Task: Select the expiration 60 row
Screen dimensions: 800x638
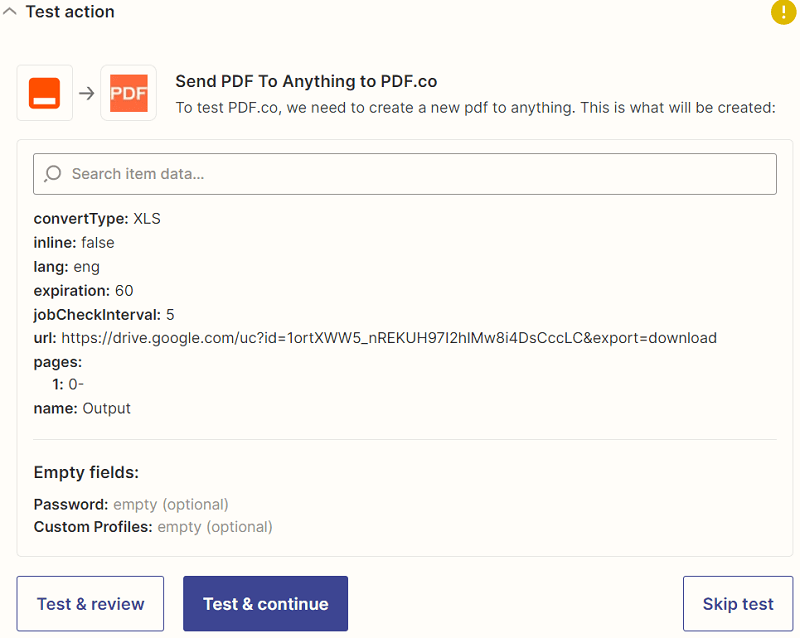Action: [x=83, y=291]
